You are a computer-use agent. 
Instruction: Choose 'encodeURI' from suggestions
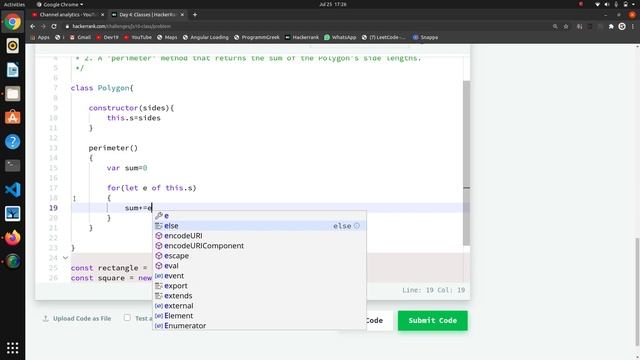259,236
